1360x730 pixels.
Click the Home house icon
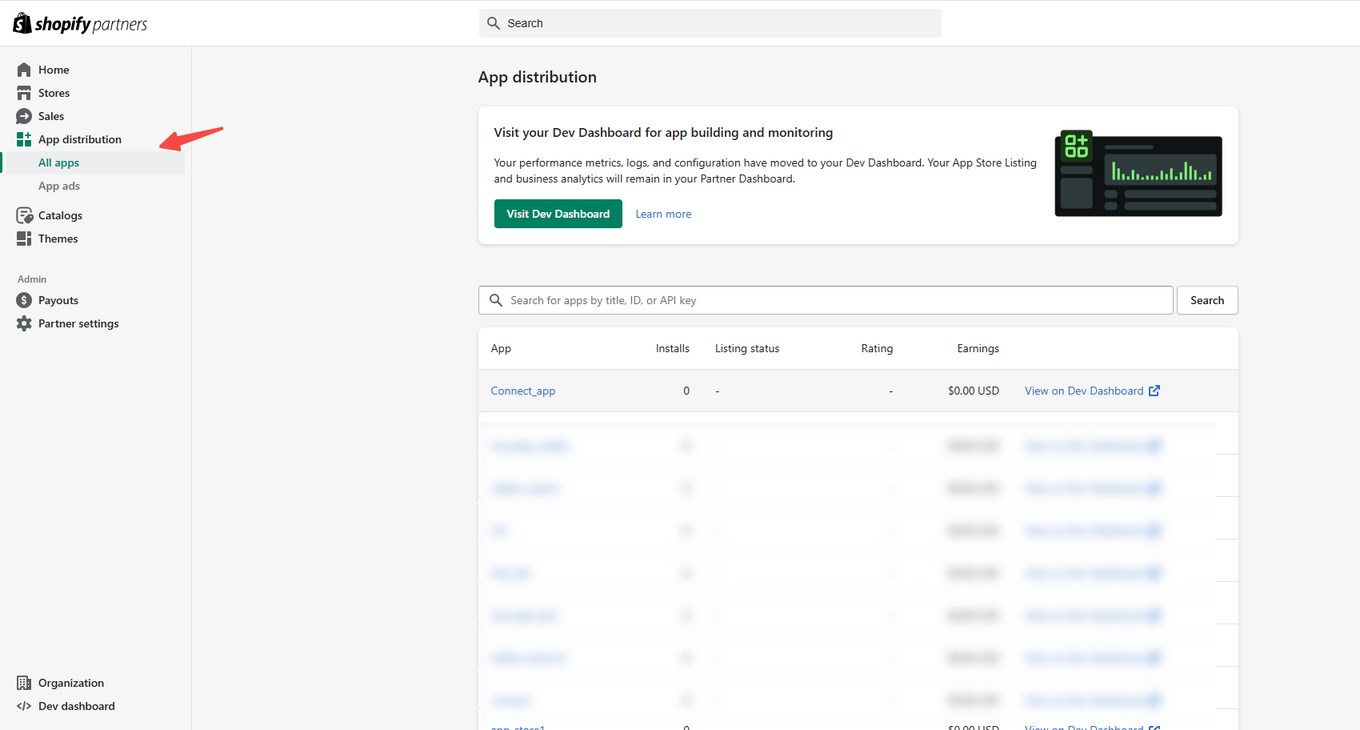24,70
